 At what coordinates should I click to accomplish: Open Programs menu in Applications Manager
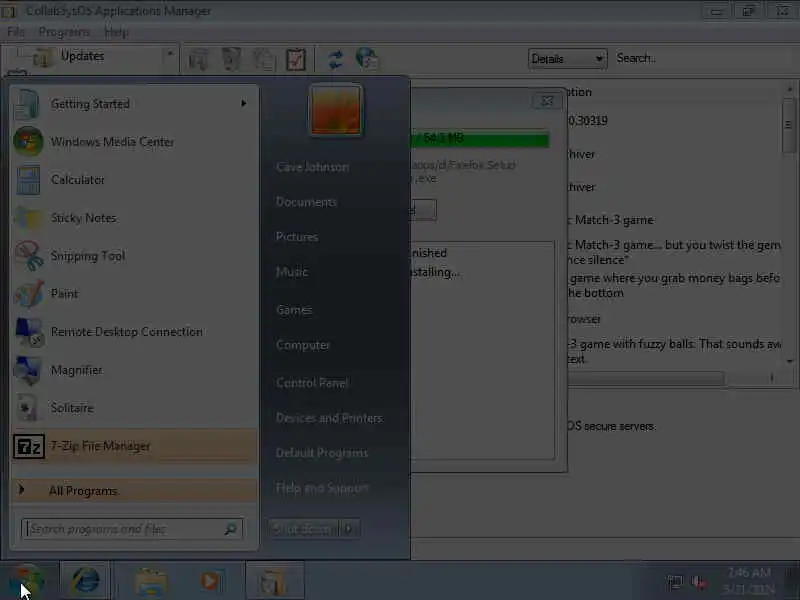(x=64, y=32)
